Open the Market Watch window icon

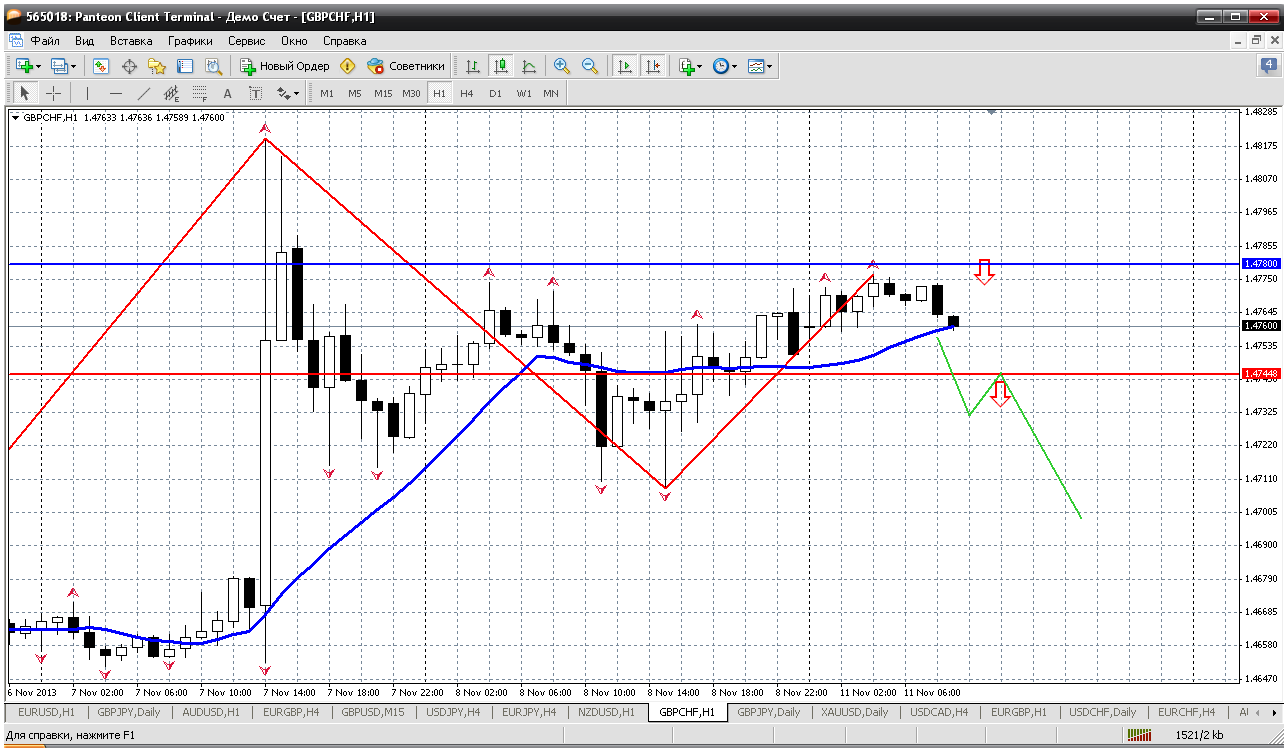[x=101, y=66]
